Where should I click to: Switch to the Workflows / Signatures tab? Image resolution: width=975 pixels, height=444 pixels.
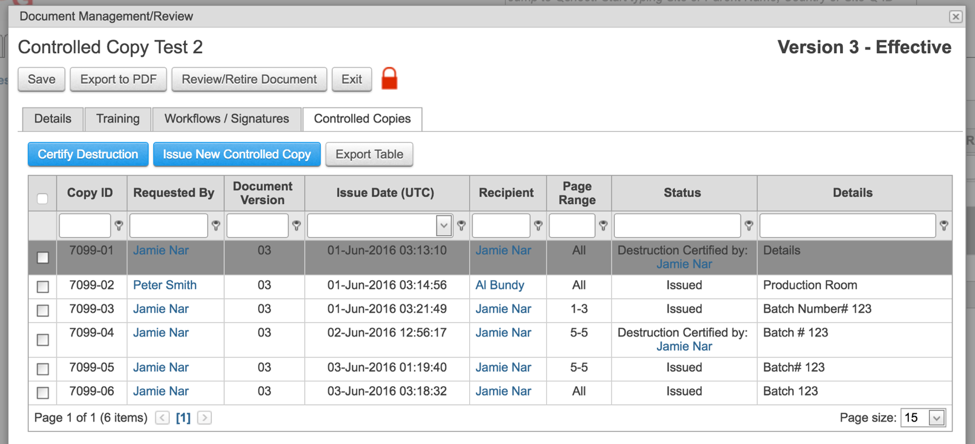point(226,119)
